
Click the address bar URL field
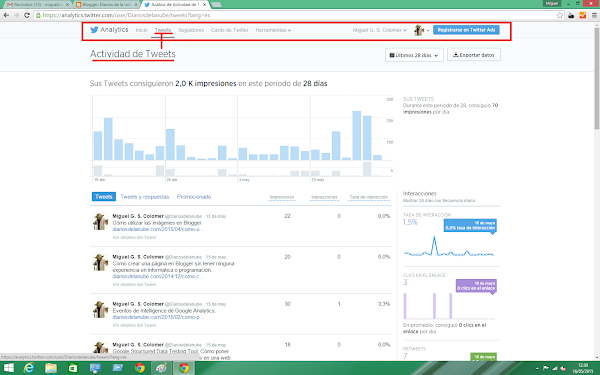295,15
